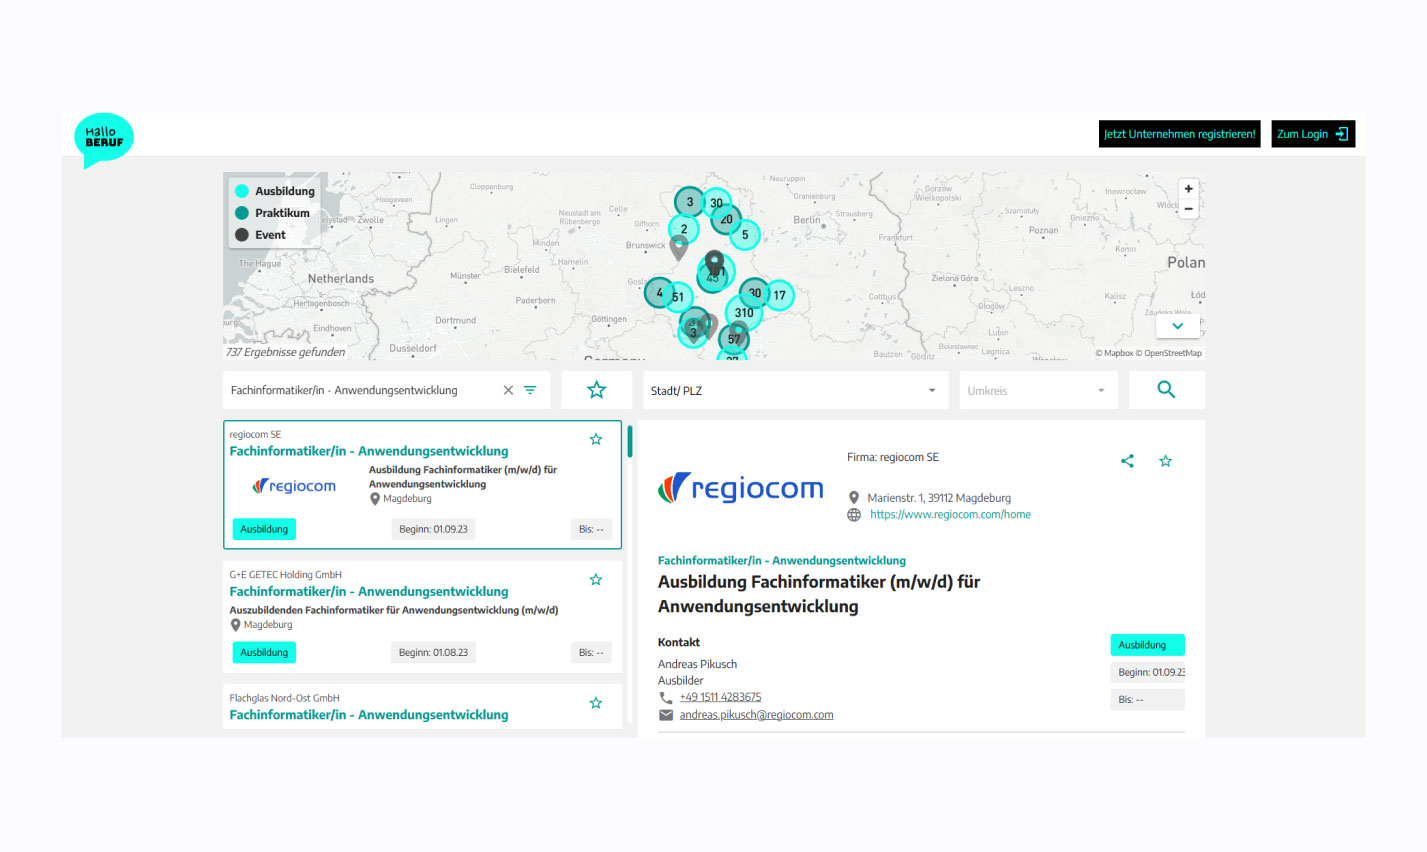Image resolution: width=1427 pixels, height=852 pixels.
Task: Click Jetzt Unternehmen registrieren! button
Action: point(1180,134)
